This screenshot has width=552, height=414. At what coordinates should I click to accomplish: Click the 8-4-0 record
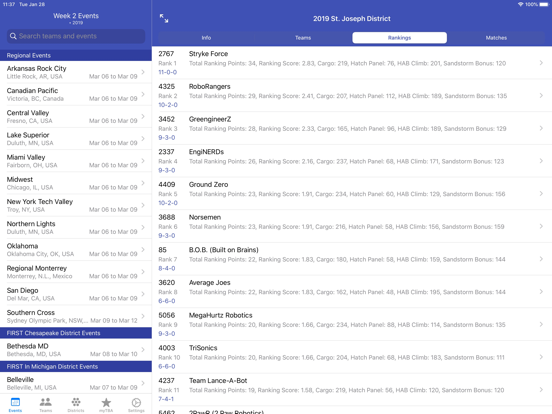coord(167,269)
